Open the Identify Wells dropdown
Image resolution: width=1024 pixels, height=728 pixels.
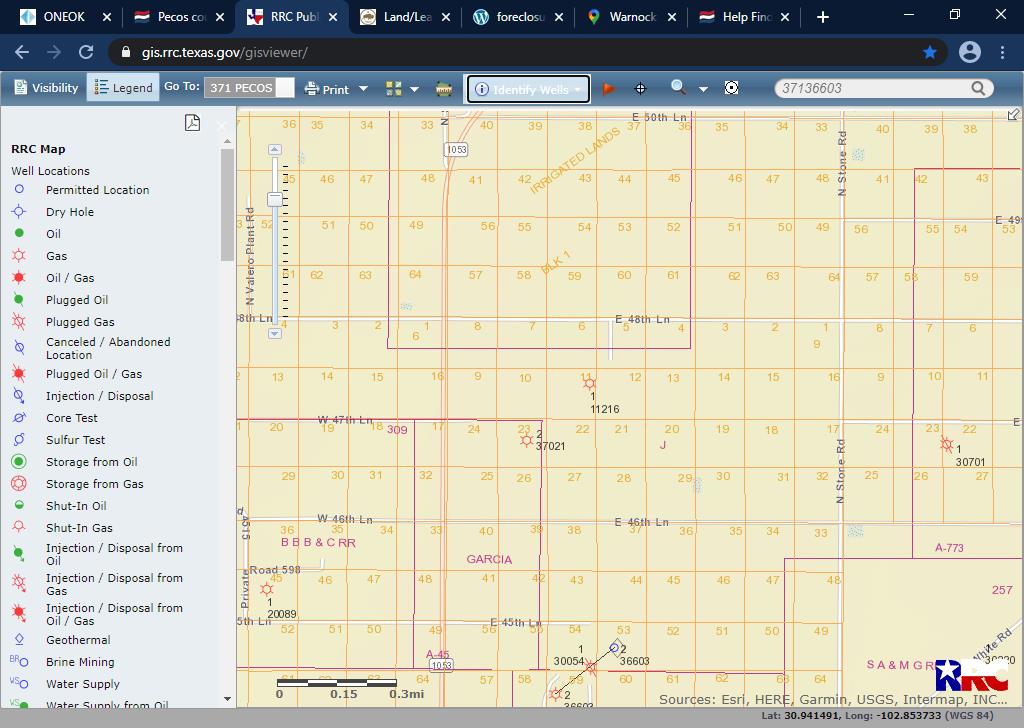click(528, 89)
